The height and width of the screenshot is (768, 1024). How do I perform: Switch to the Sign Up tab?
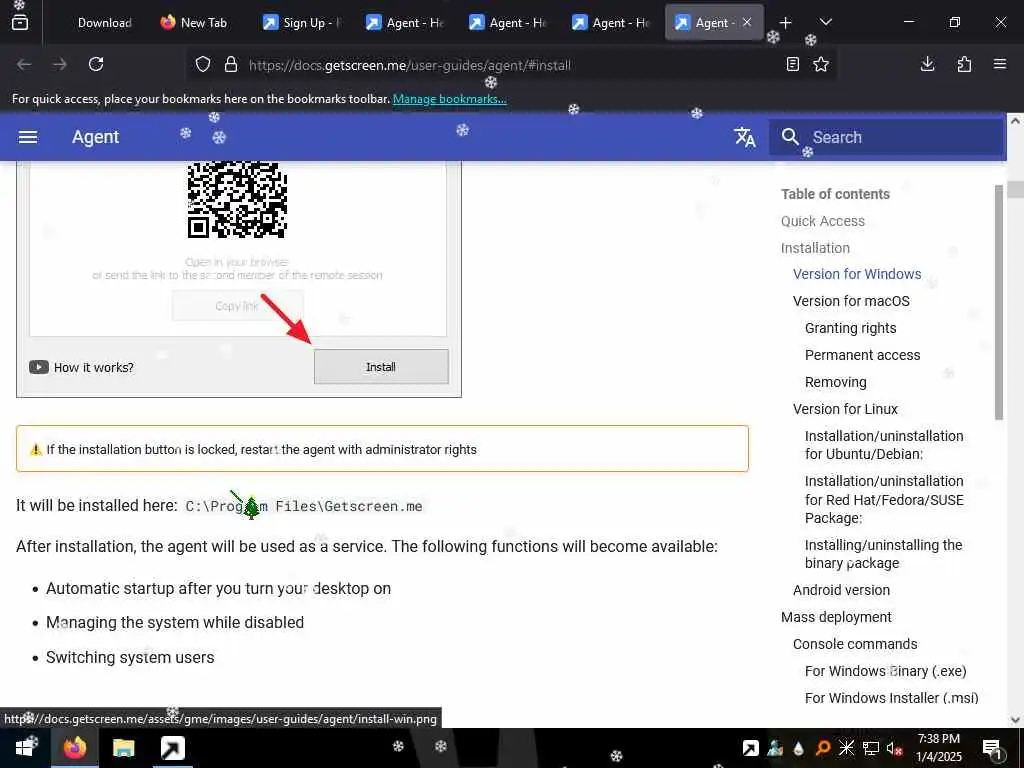(301, 23)
